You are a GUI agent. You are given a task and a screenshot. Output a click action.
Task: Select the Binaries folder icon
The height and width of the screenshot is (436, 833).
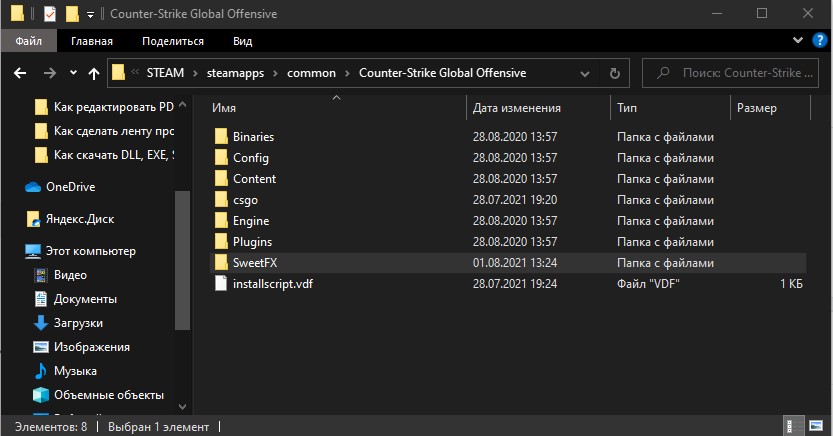(x=221, y=136)
